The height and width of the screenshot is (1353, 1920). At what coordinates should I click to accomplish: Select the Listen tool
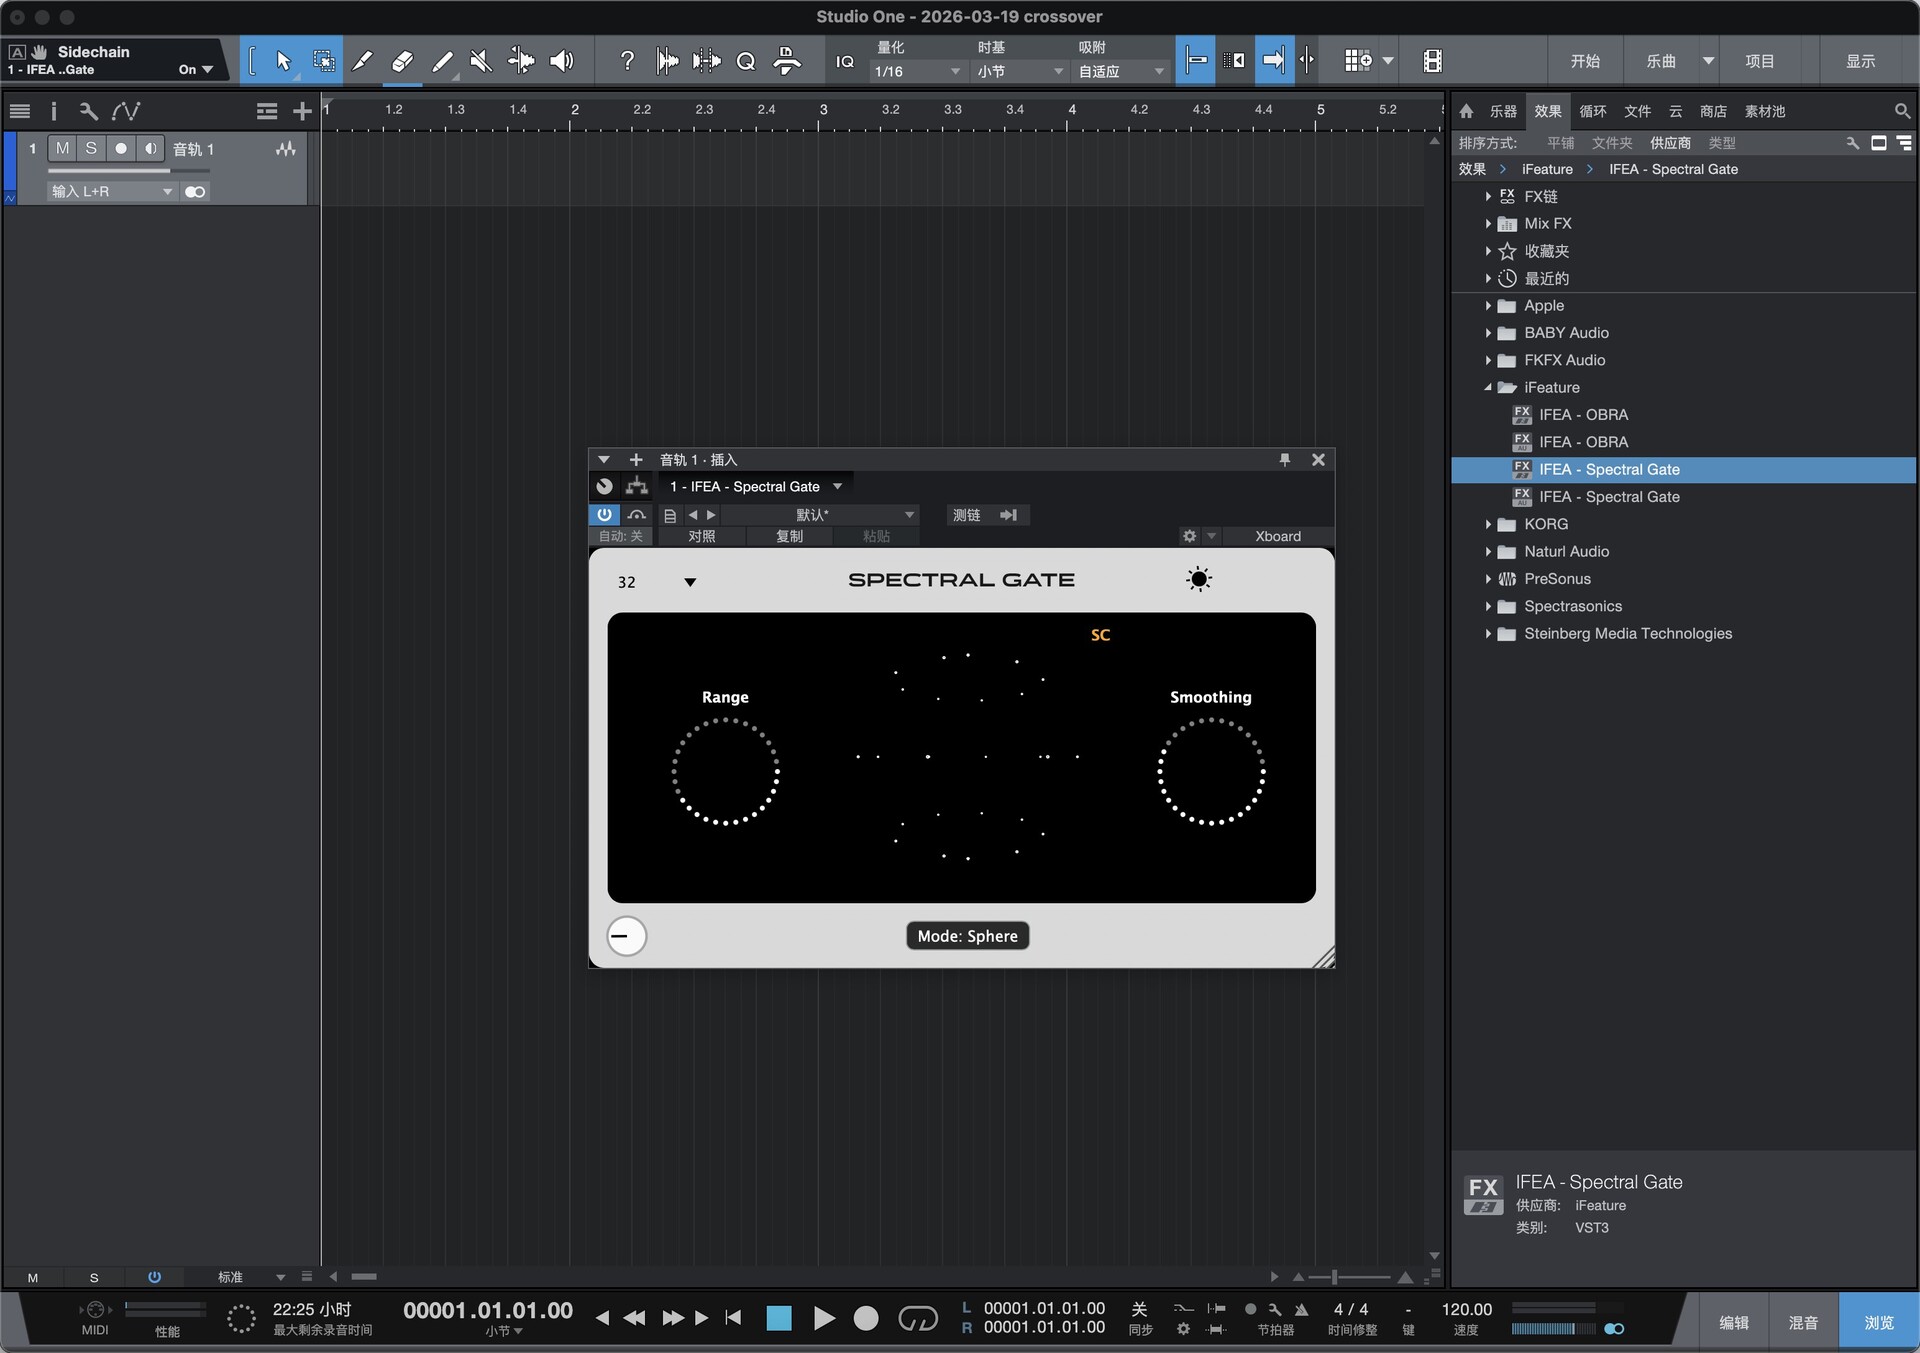tap(561, 60)
